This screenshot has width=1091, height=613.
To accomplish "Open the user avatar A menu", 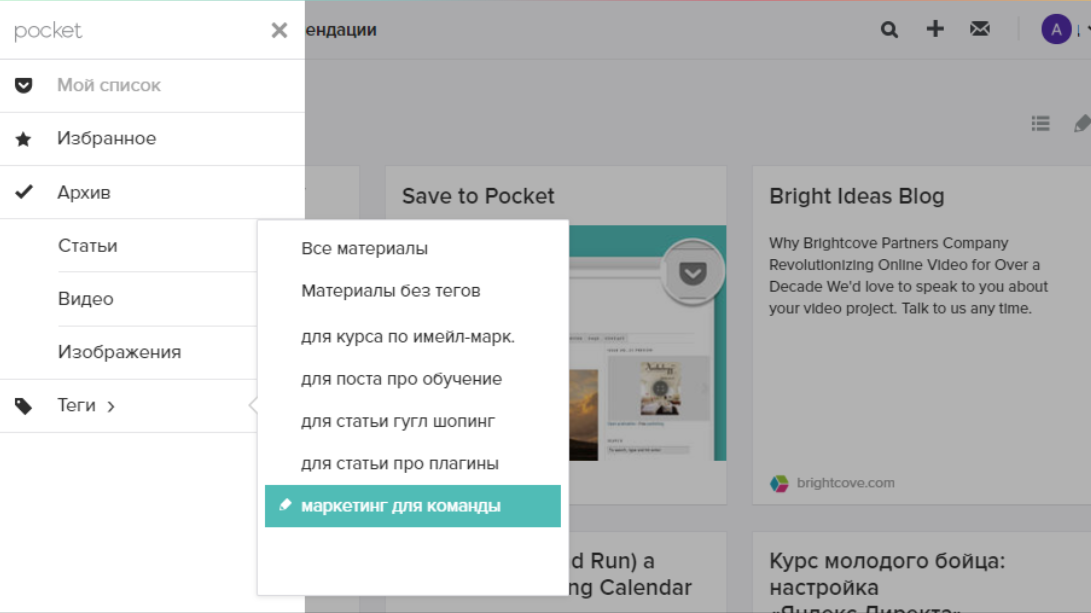I will point(1056,29).
